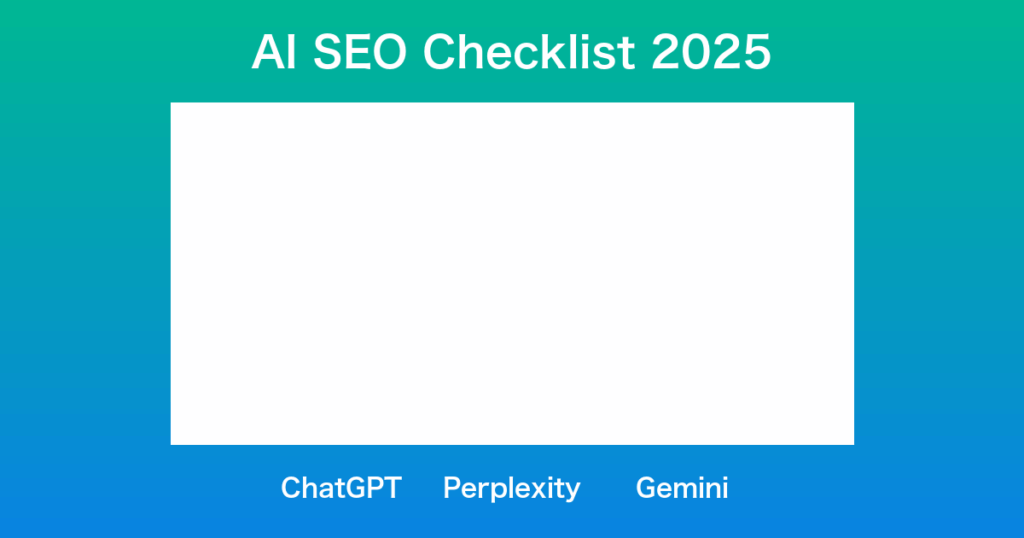Select the Perplexity label
Image resolution: width=1024 pixels, height=538 pixels.
click(x=511, y=488)
